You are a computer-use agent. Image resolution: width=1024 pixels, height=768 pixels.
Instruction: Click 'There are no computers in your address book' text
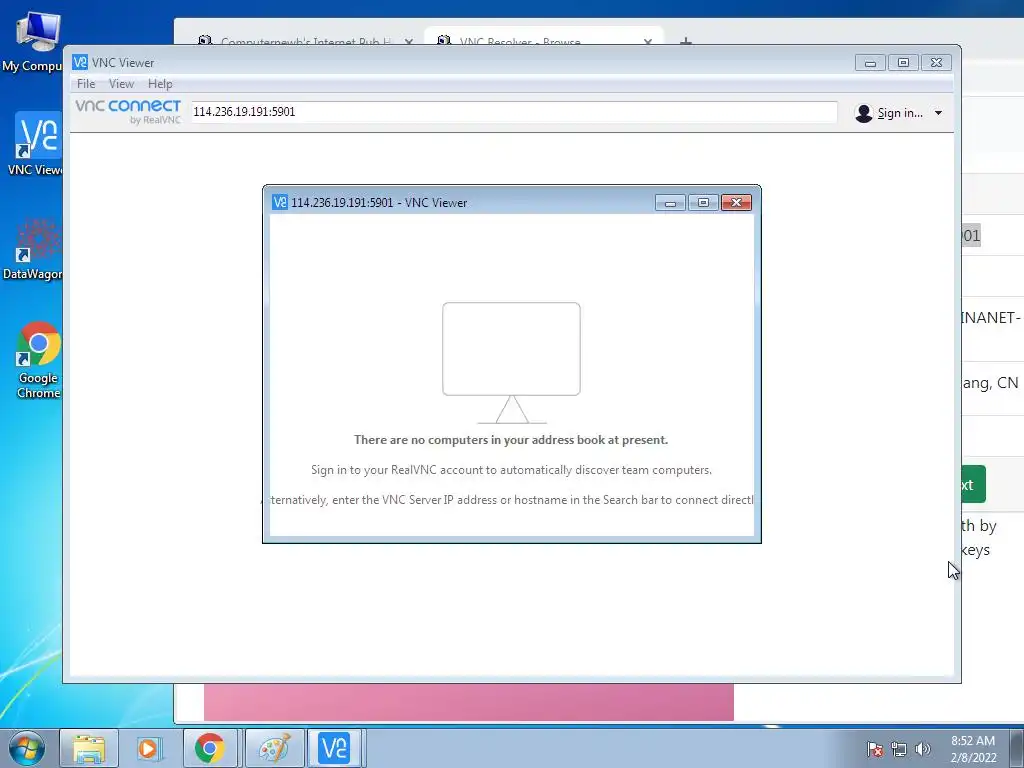[511, 440]
